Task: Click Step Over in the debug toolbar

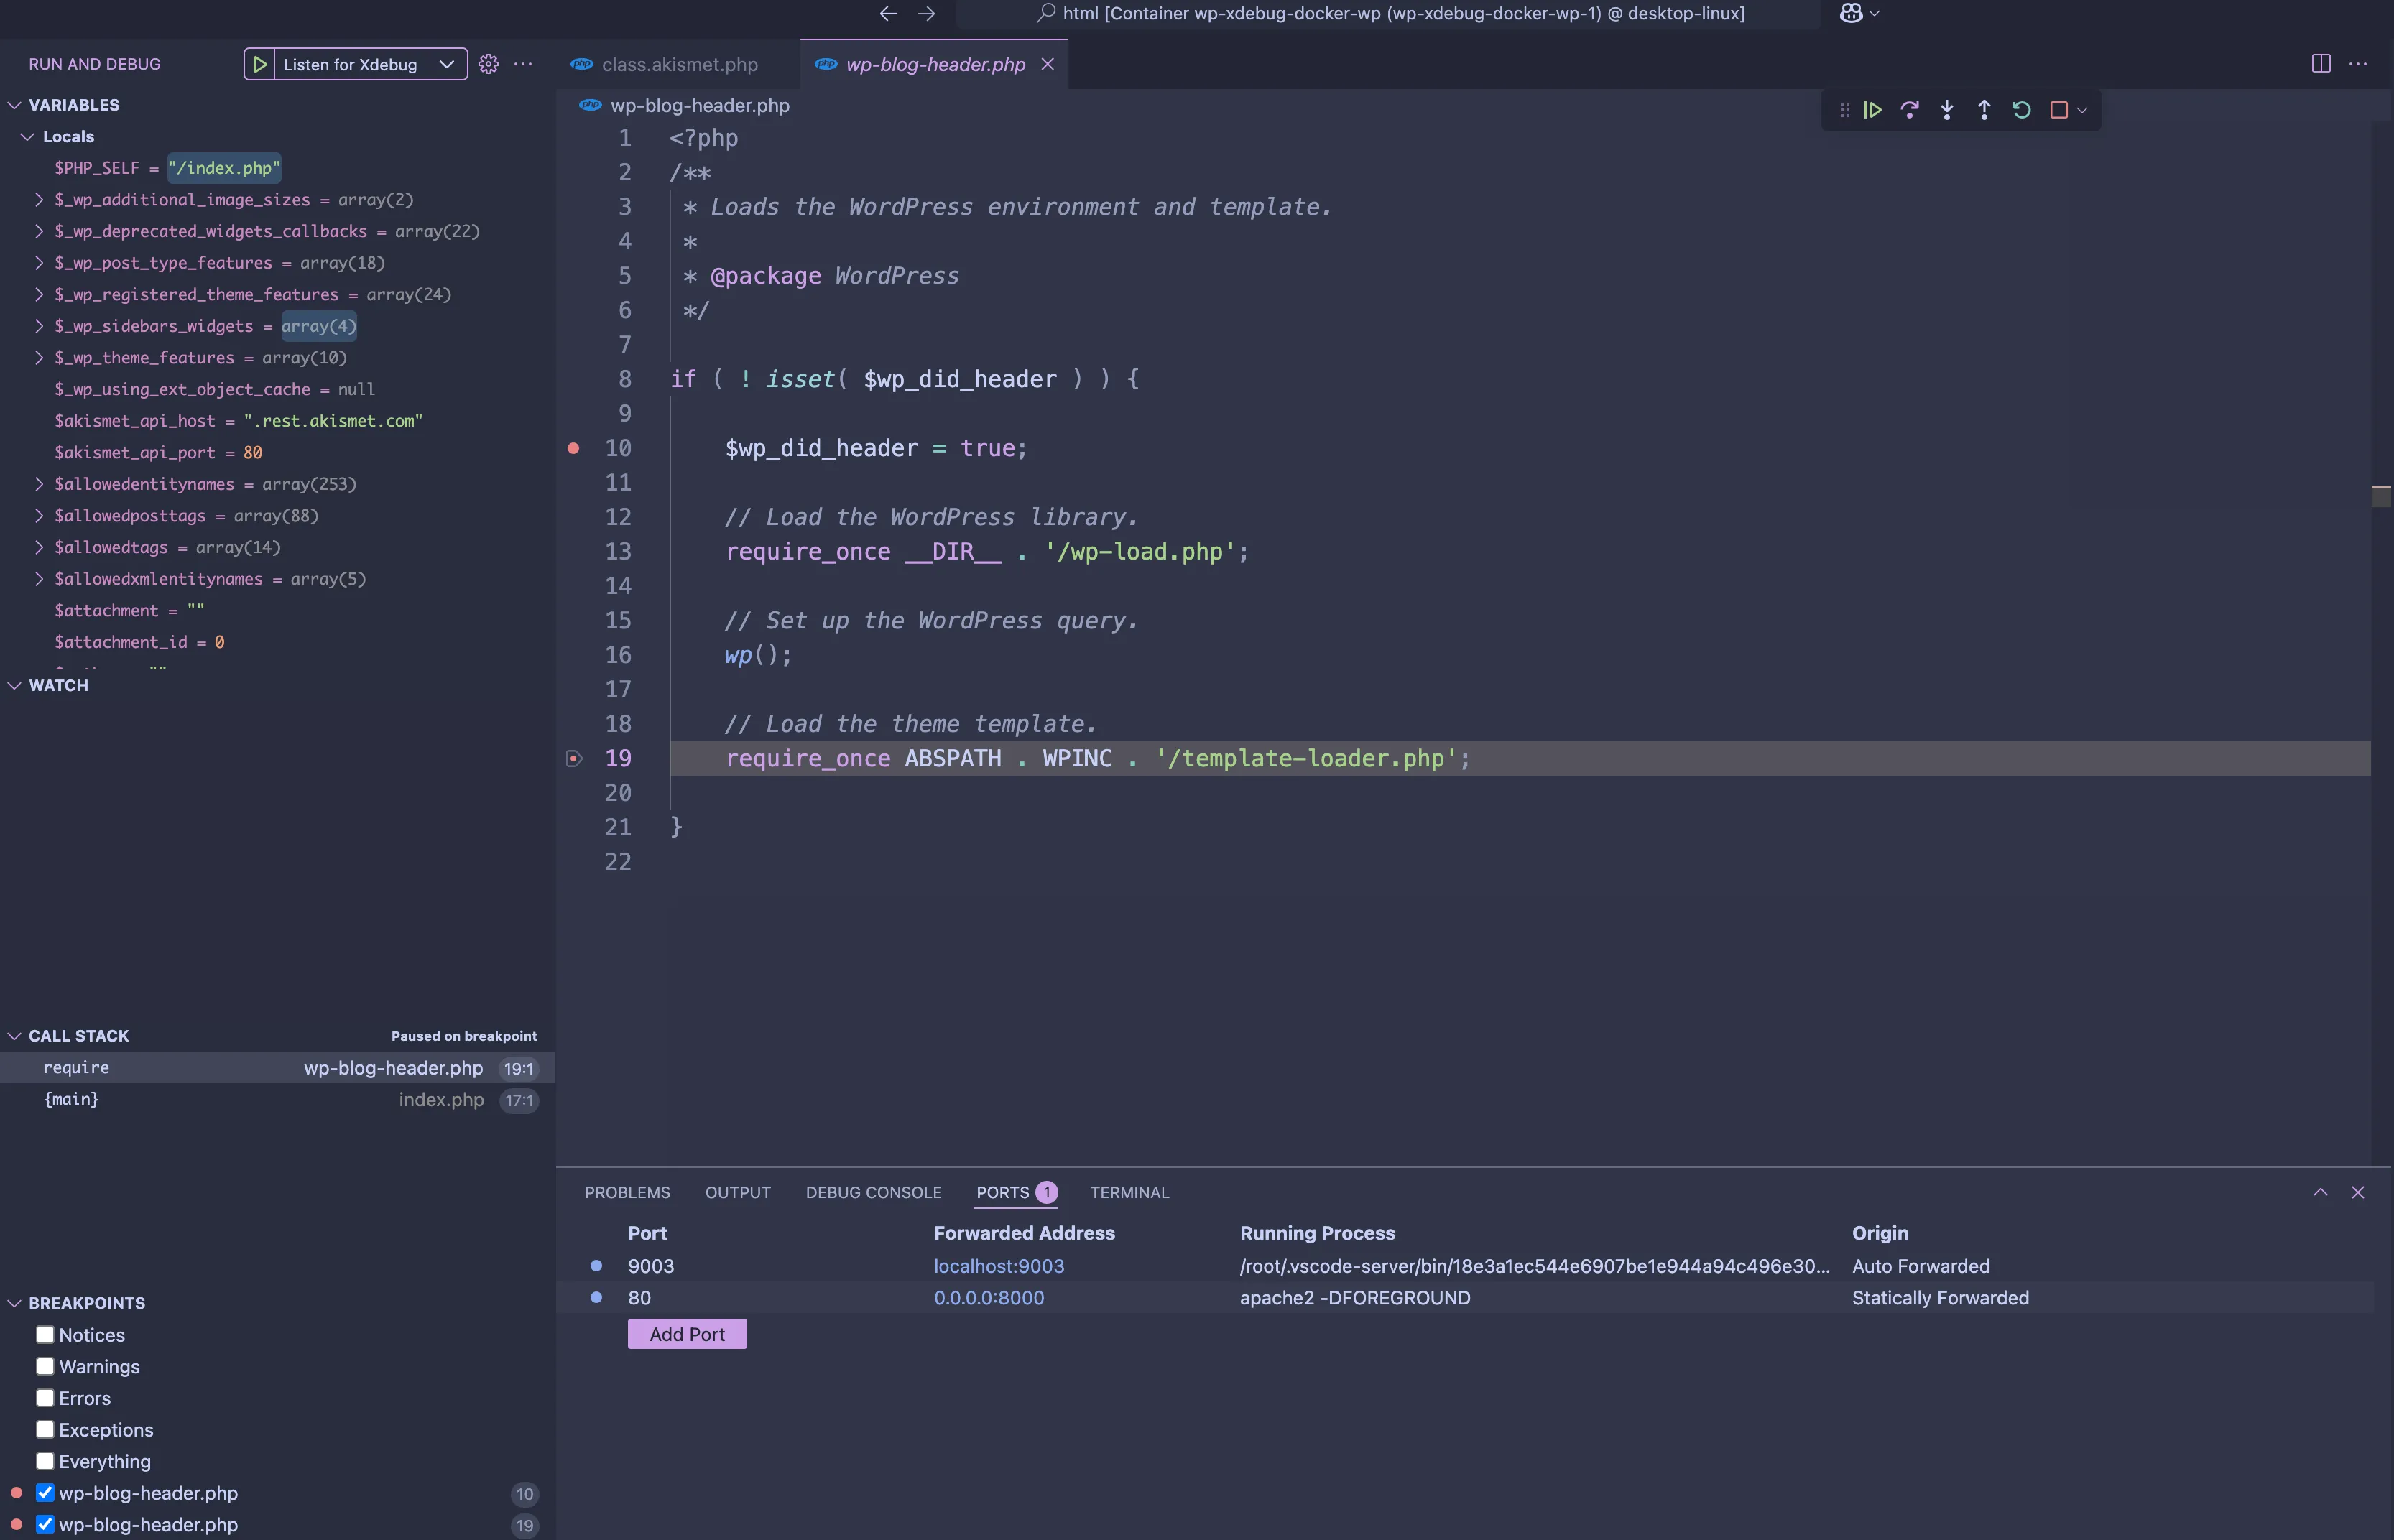Action: click(1910, 110)
